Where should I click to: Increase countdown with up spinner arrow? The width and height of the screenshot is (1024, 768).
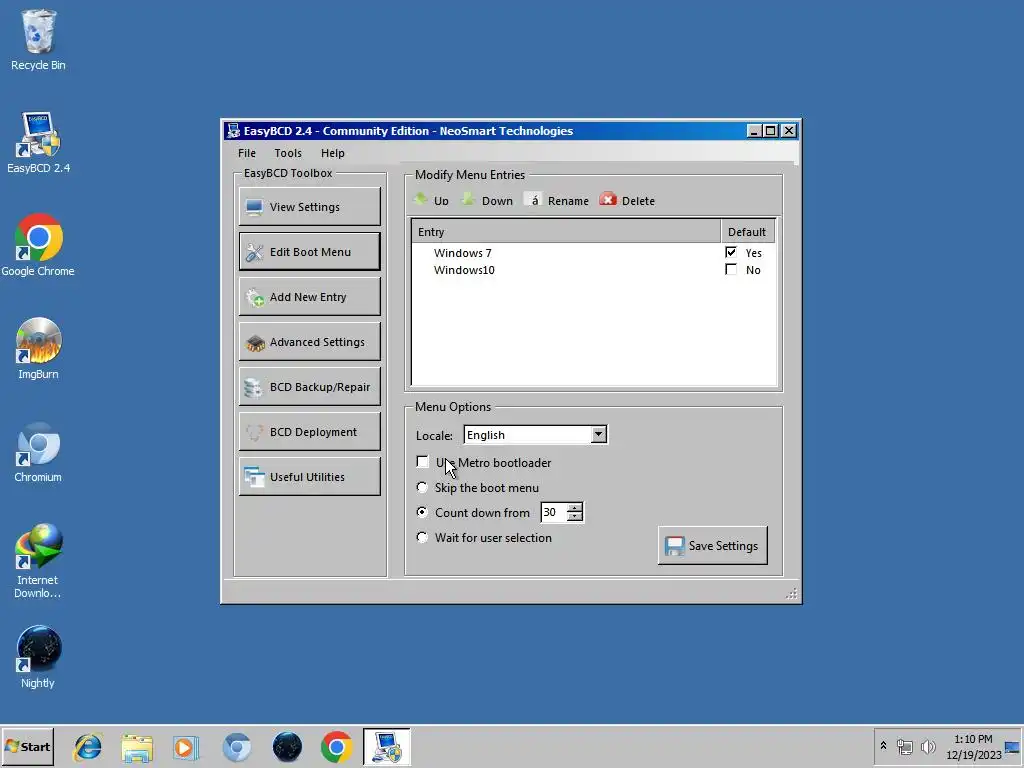(575, 508)
